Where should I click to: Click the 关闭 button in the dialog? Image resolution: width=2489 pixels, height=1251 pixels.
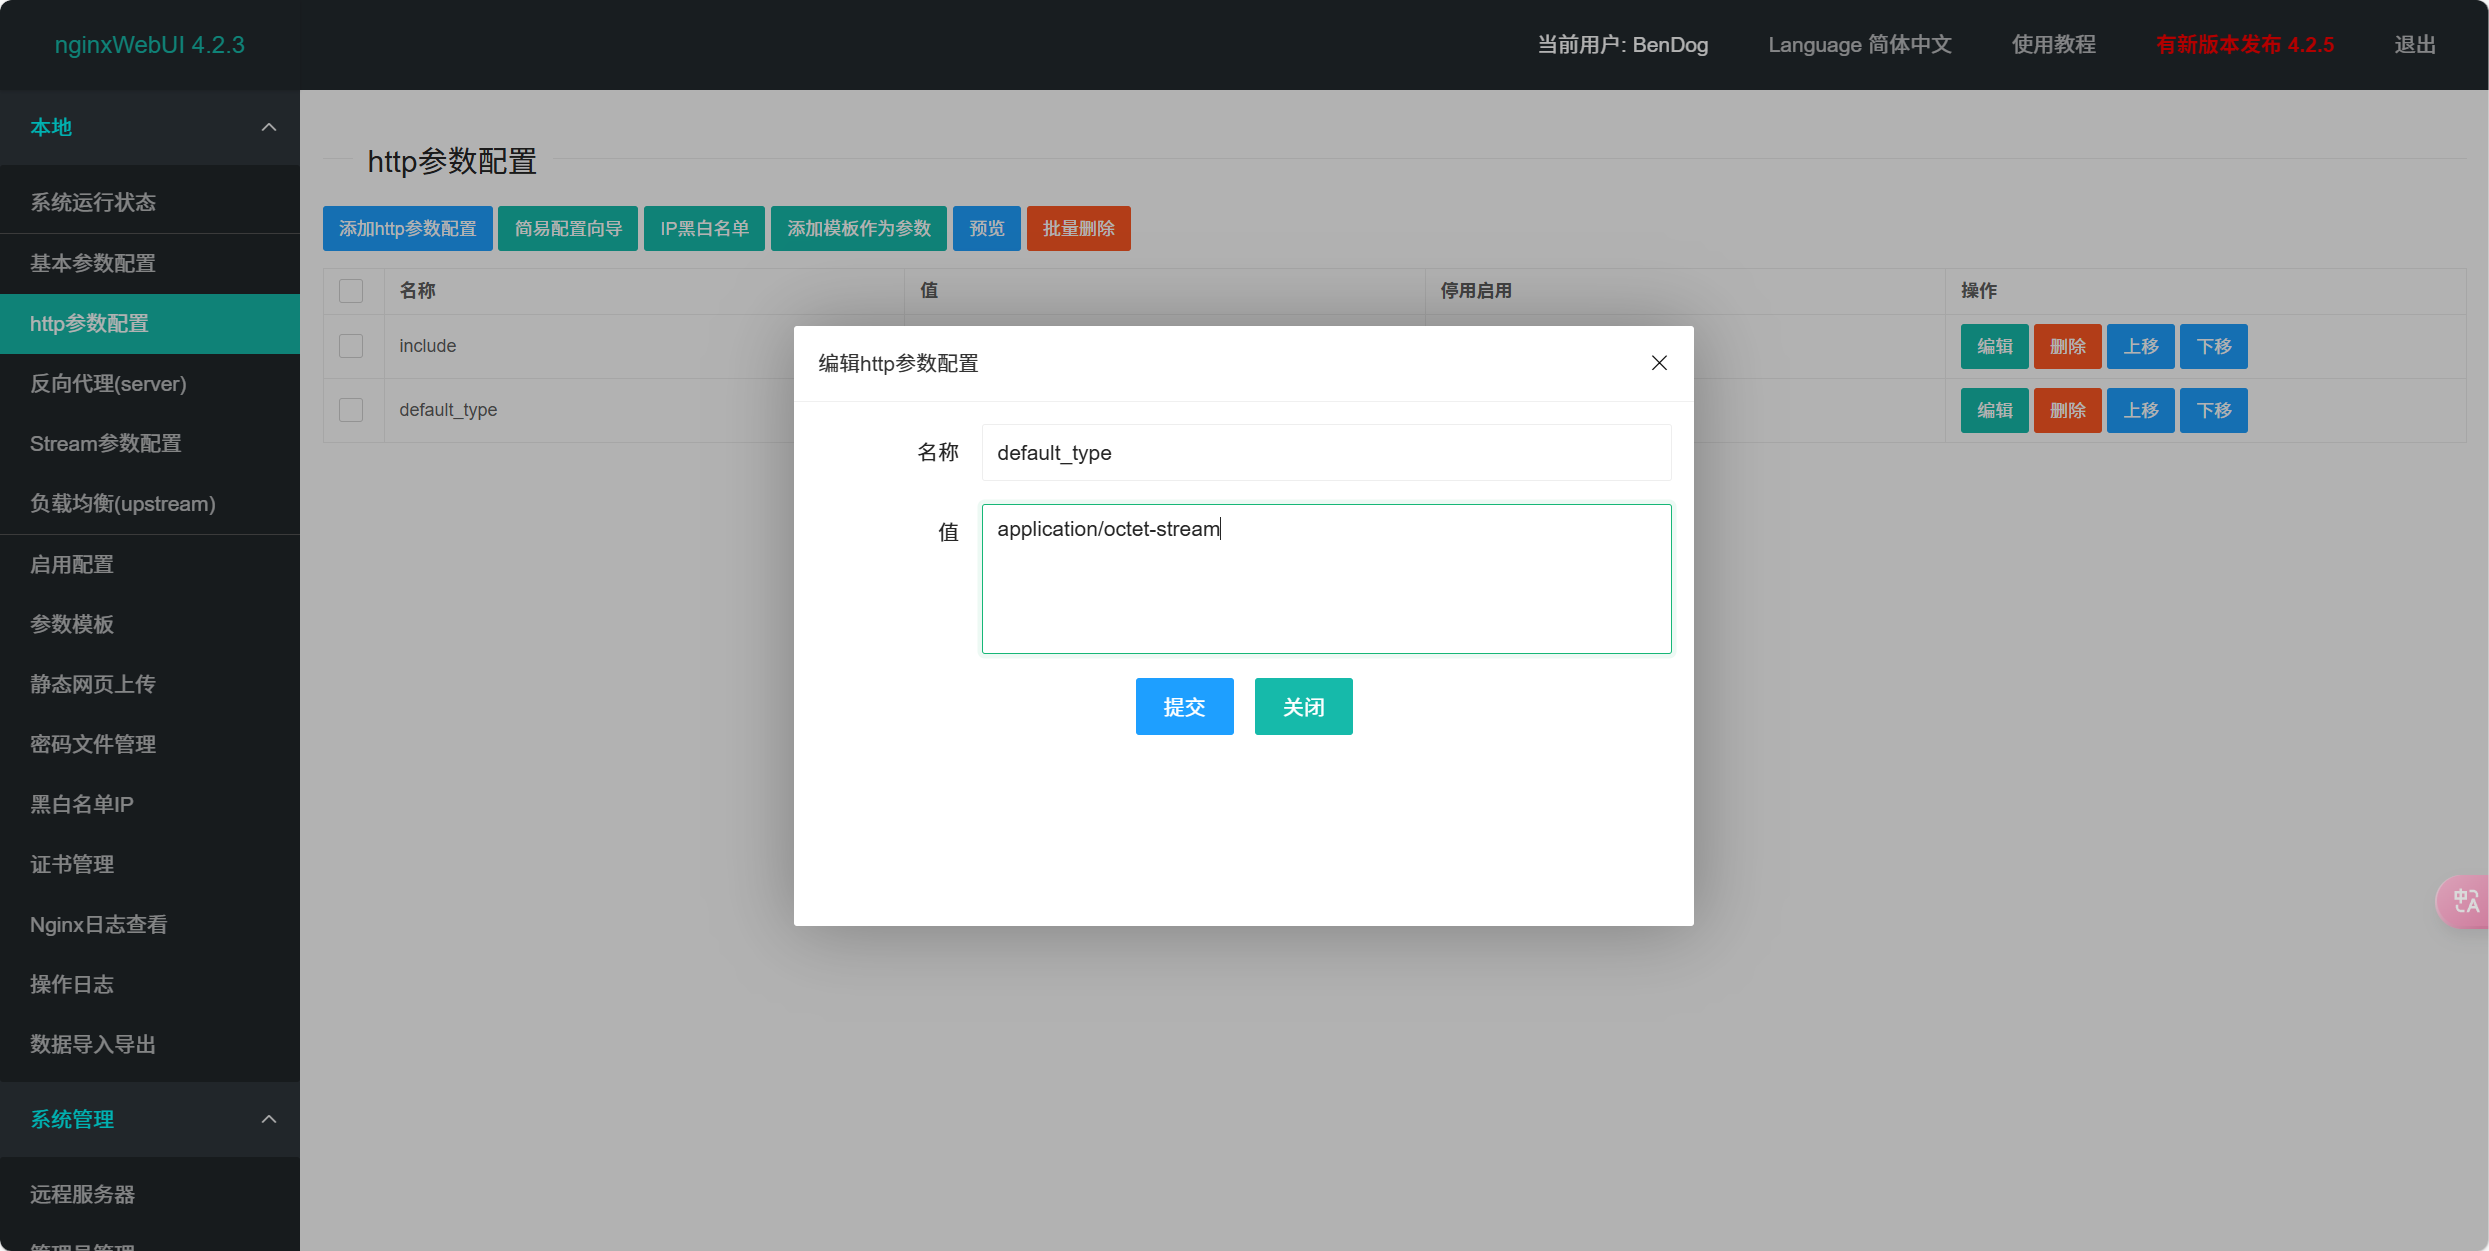point(1303,707)
